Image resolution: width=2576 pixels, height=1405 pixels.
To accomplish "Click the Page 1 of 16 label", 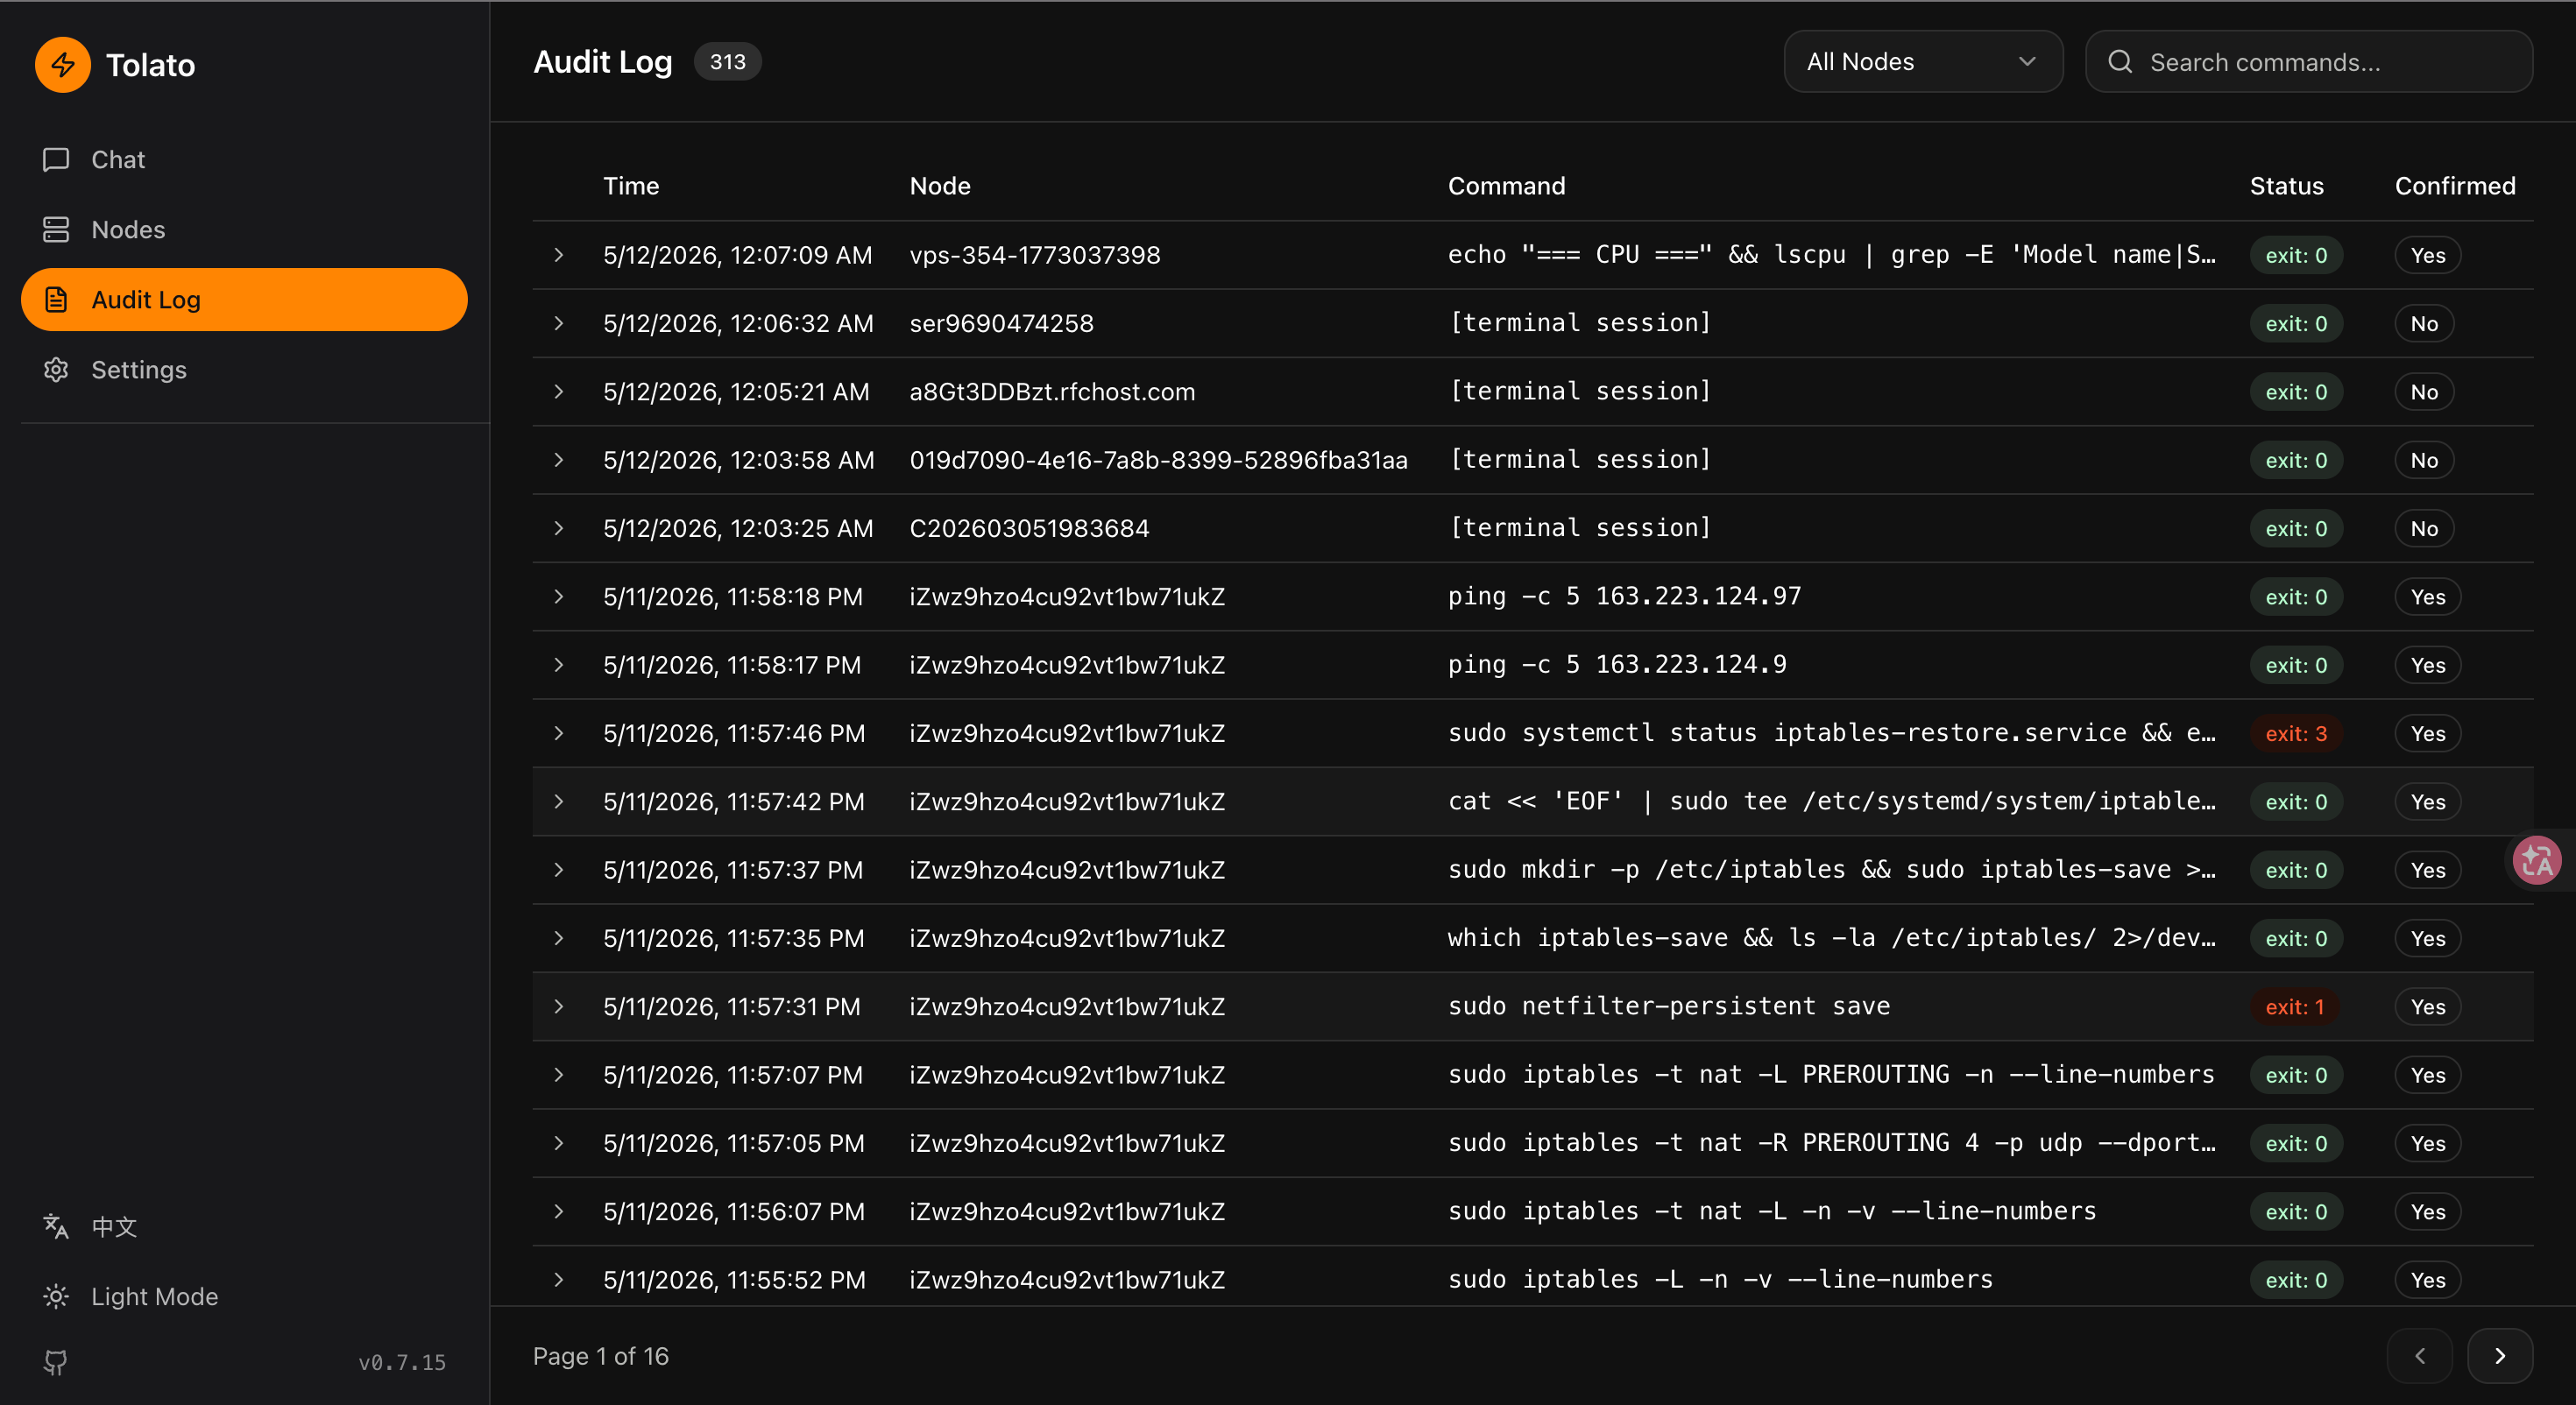I will click(601, 1357).
